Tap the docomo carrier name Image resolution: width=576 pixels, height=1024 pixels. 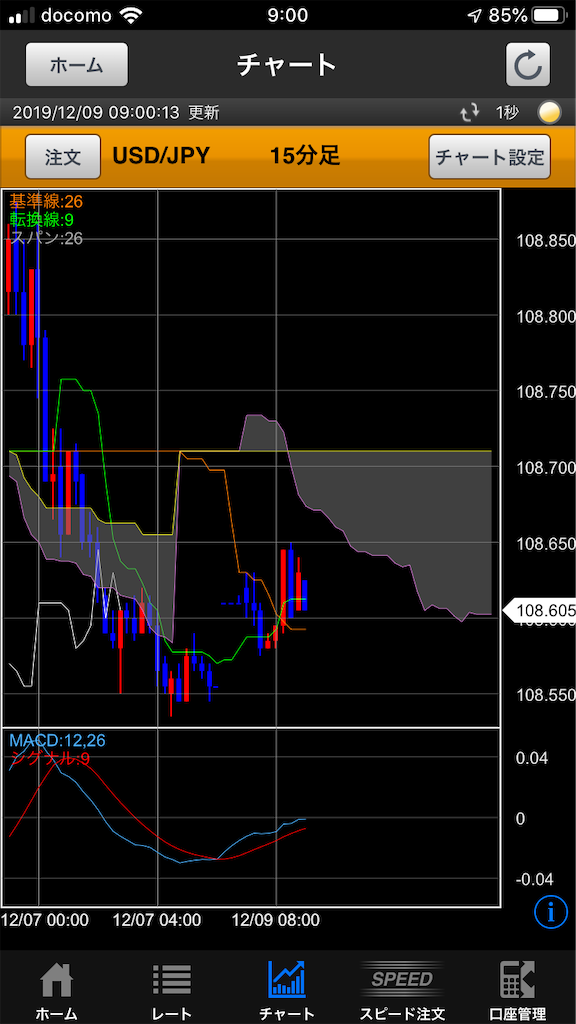tap(76, 16)
